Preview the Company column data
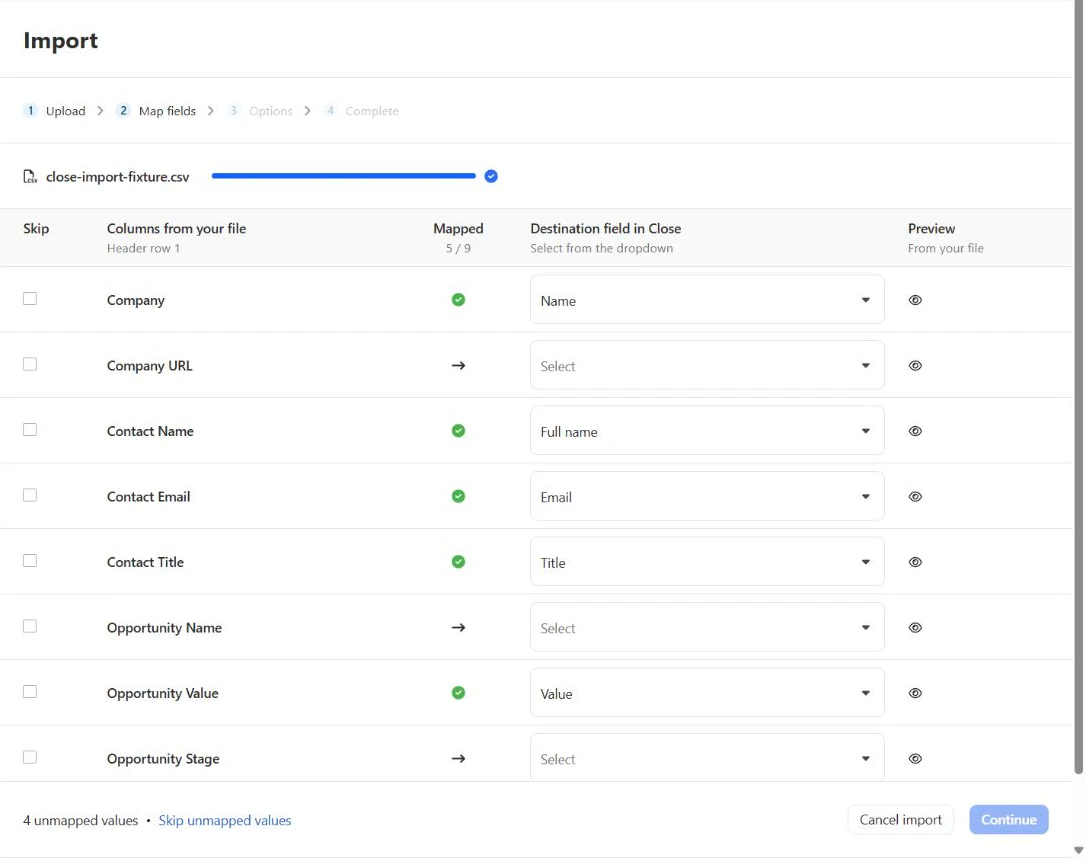The height and width of the screenshot is (858, 1086). click(x=915, y=300)
